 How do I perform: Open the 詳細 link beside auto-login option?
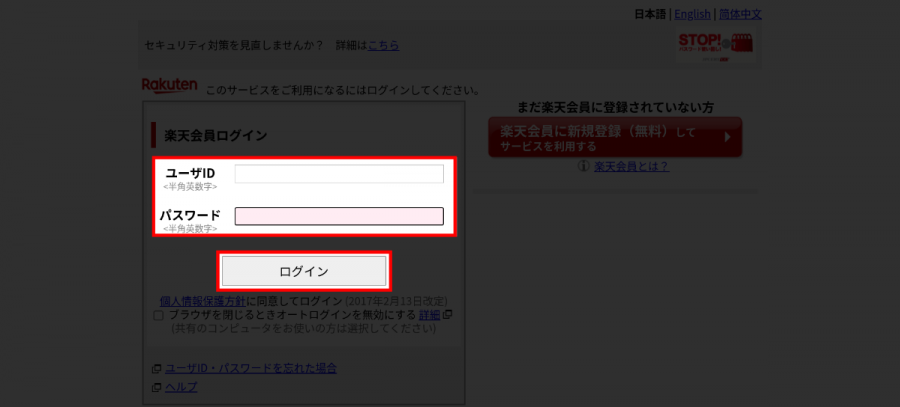click(x=429, y=315)
